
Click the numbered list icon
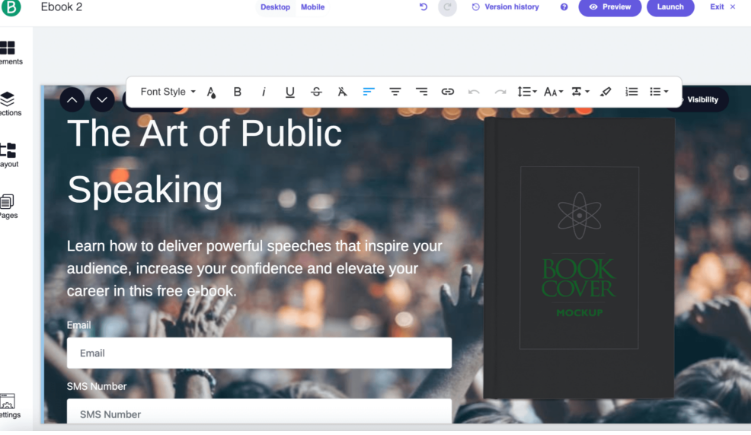pos(631,92)
